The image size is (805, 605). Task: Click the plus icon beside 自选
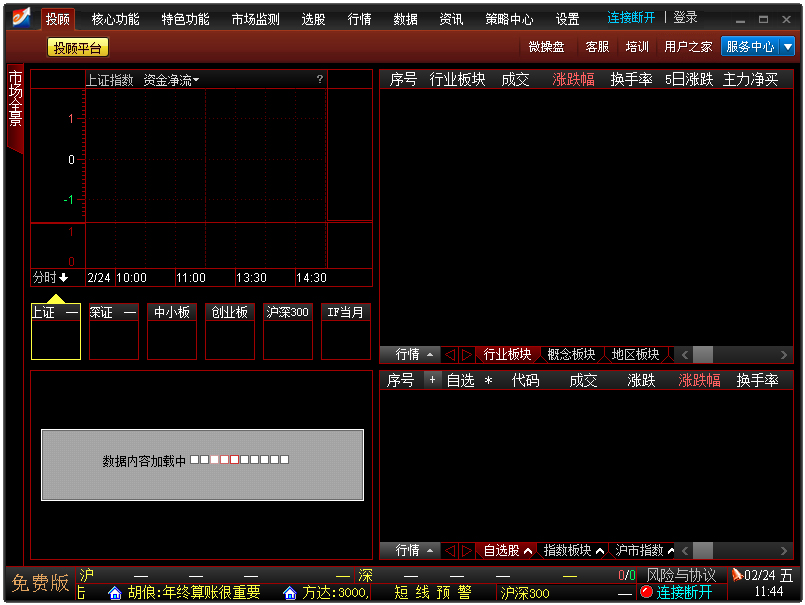coord(432,380)
